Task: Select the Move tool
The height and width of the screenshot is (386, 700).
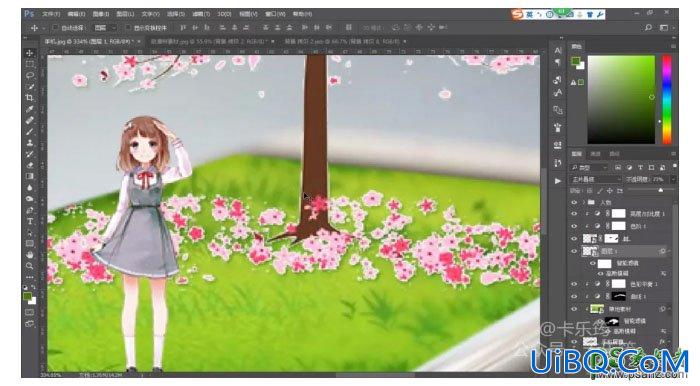Action: [x=30, y=53]
